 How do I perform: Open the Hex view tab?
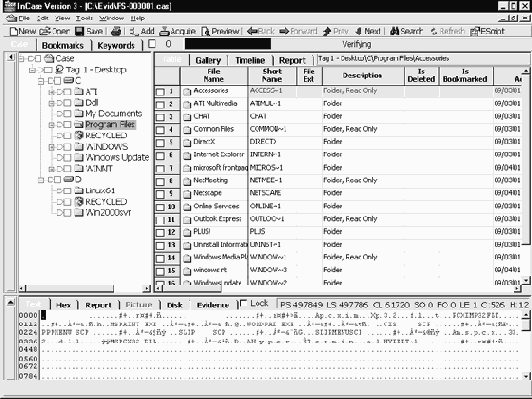pyautogui.click(x=63, y=305)
